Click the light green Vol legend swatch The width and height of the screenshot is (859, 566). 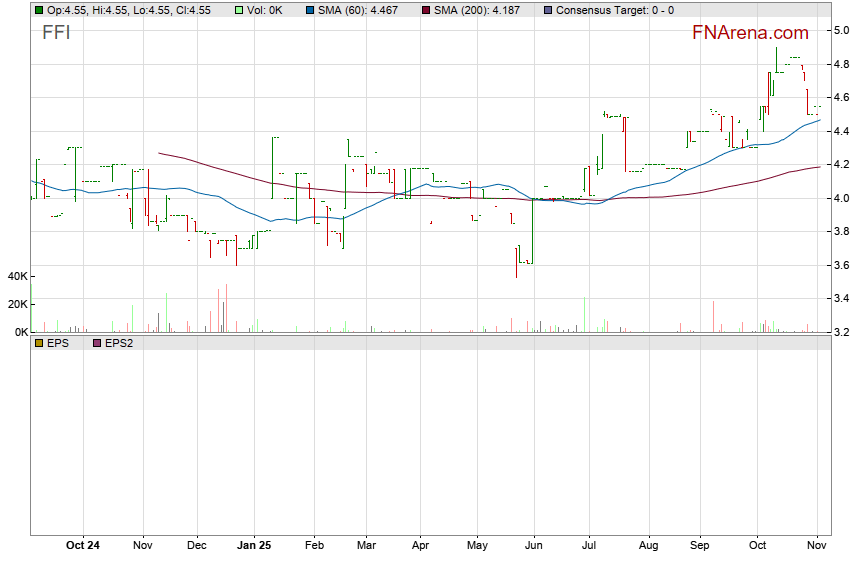pos(238,10)
